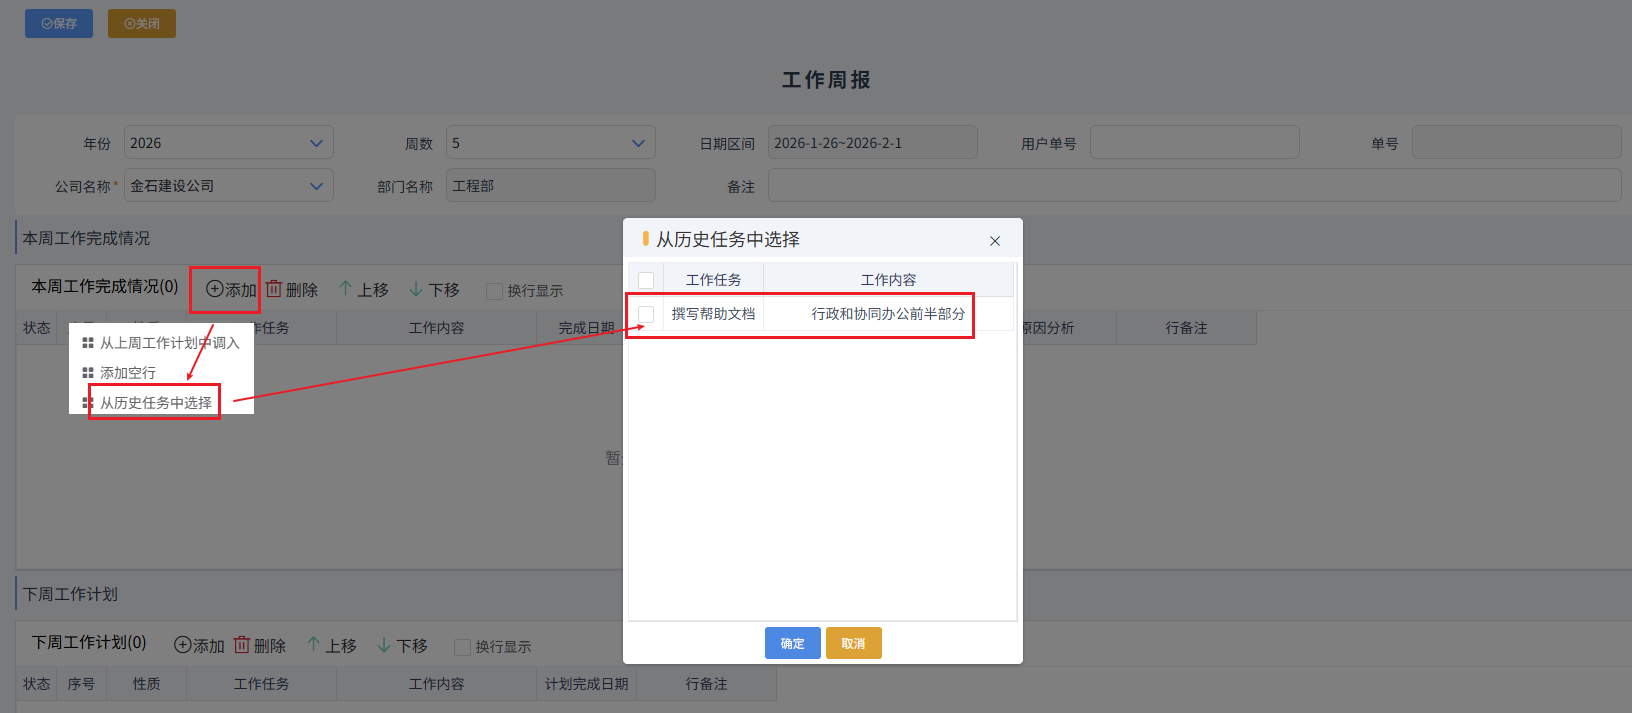Click the delete trash icon in 下周工作计划 toolbar

(x=242, y=645)
